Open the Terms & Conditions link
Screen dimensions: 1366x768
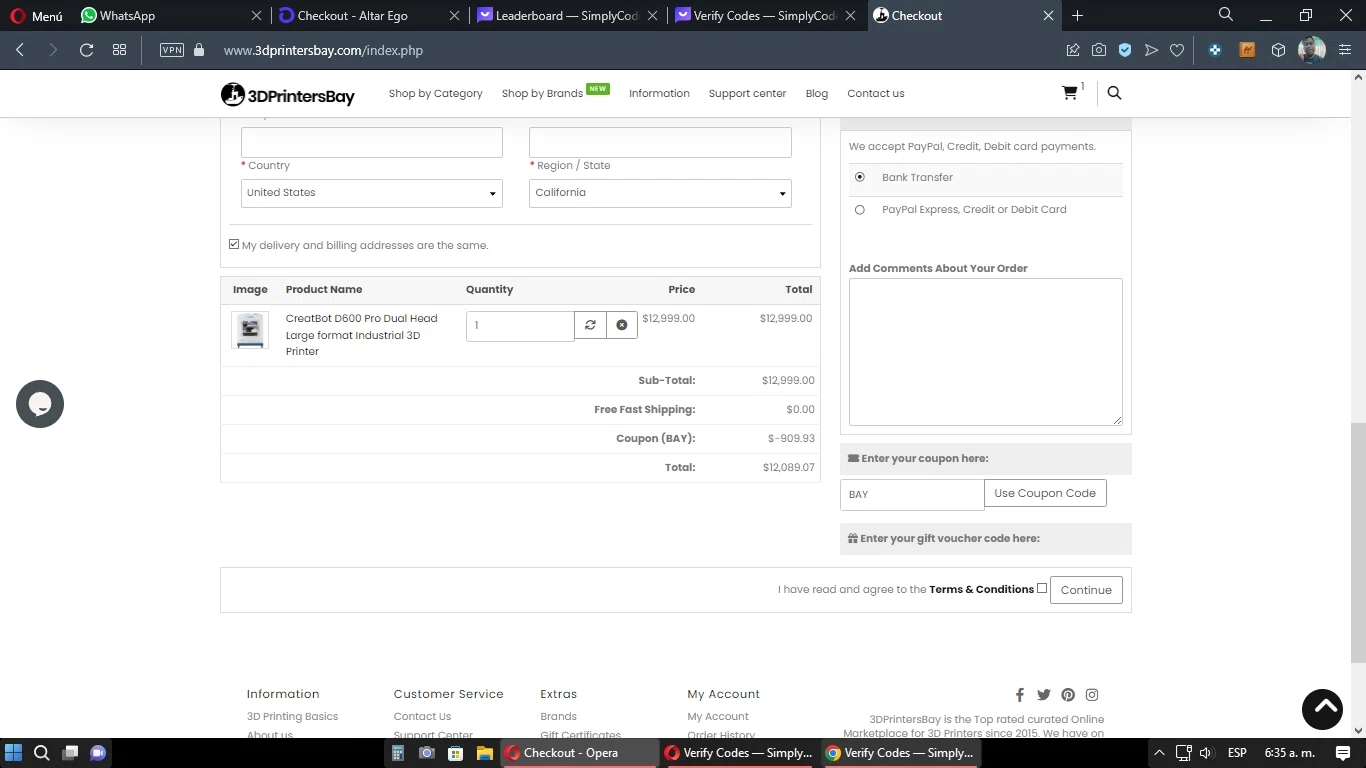click(x=981, y=589)
